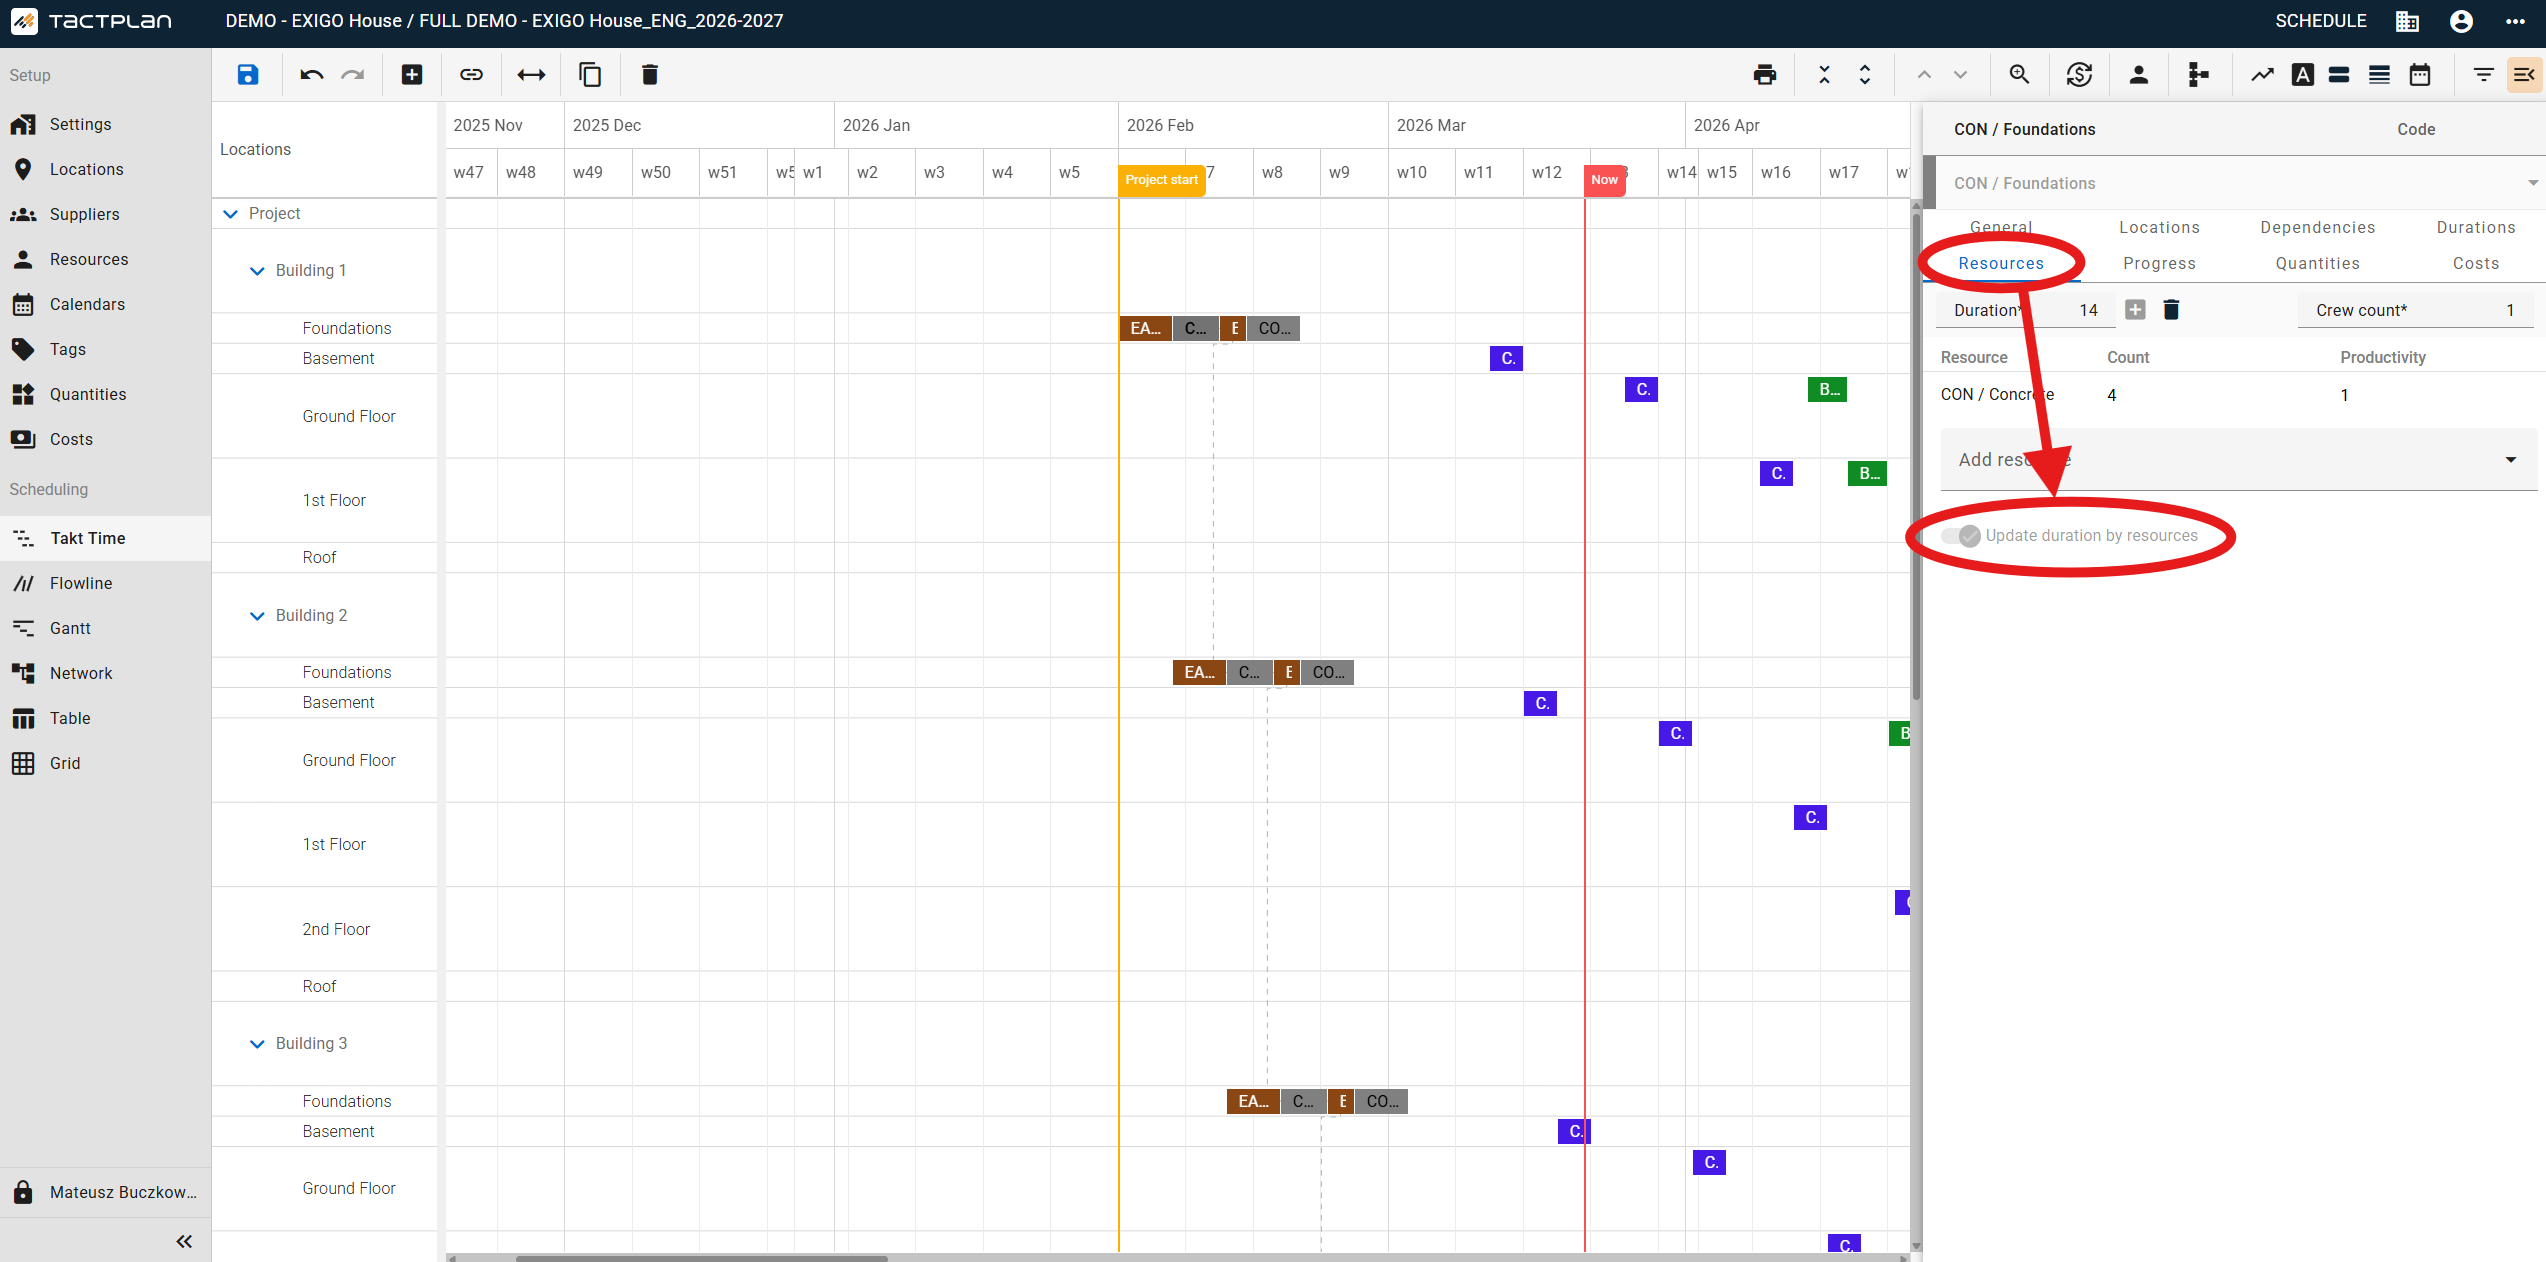Move down with the down chevron
The width and height of the screenshot is (2546, 1262).
pyautogui.click(x=1960, y=74)
